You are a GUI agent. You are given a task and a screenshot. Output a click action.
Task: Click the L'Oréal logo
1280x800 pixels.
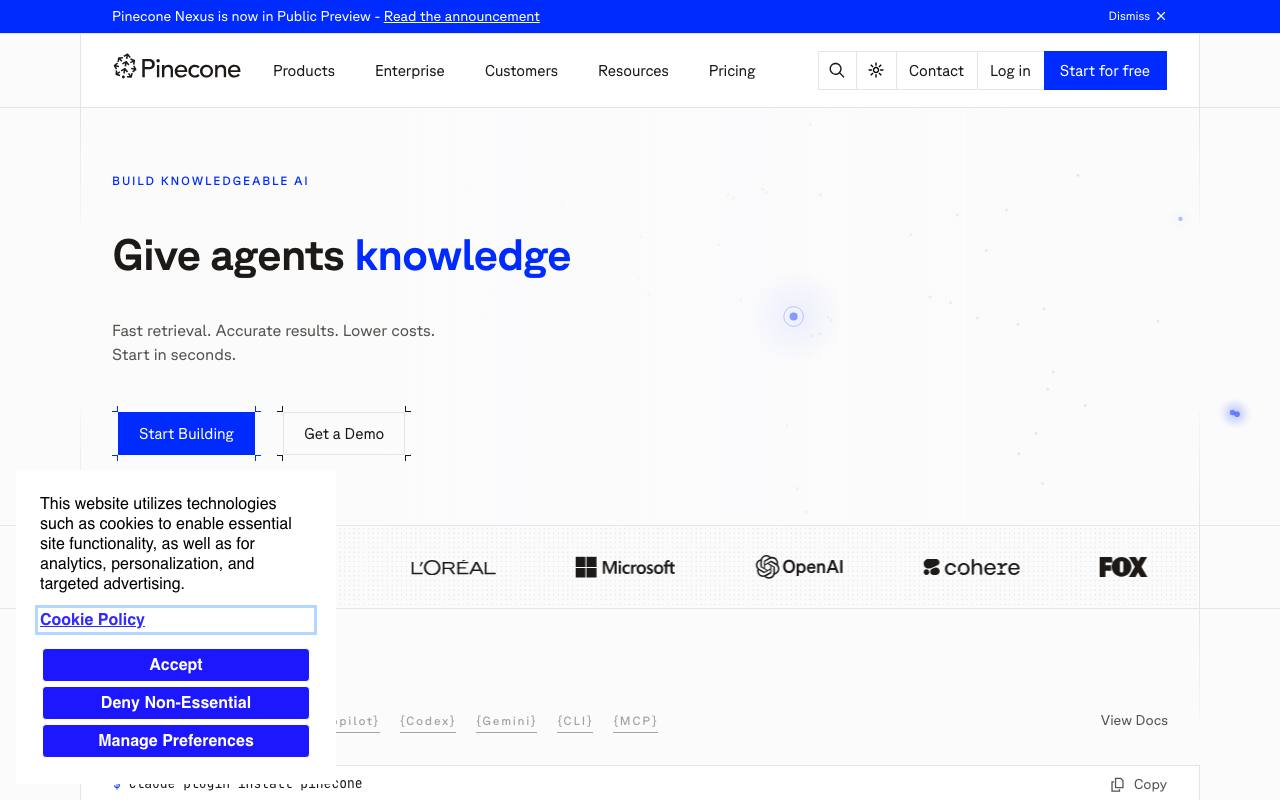click(x=453, y=567)
